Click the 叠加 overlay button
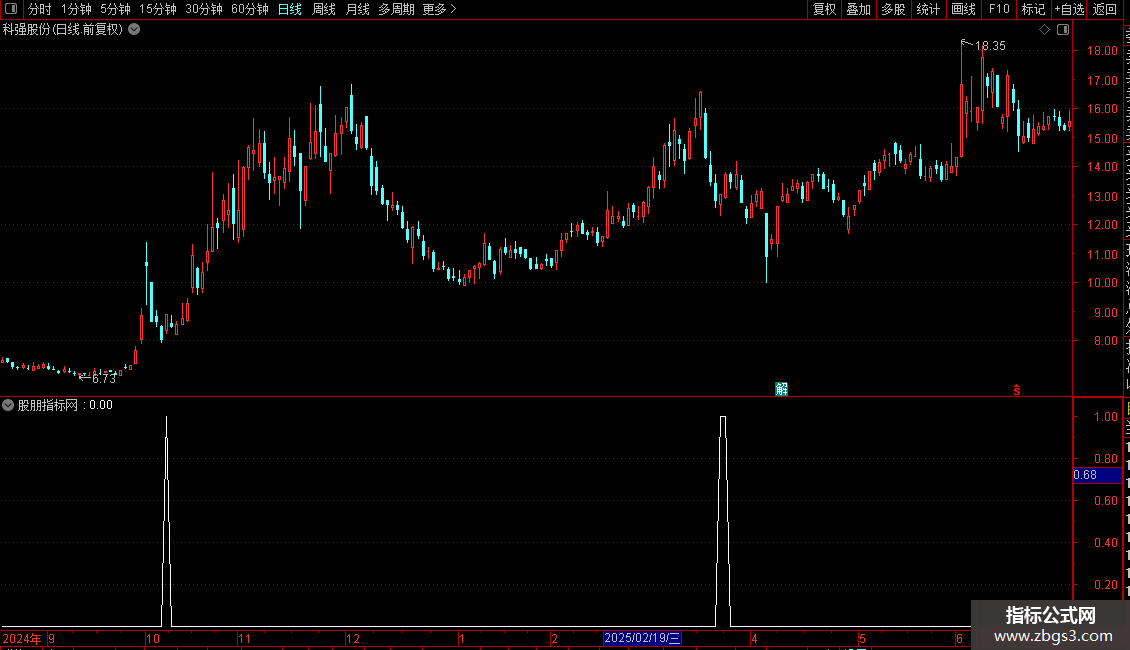 click(858, 9)
